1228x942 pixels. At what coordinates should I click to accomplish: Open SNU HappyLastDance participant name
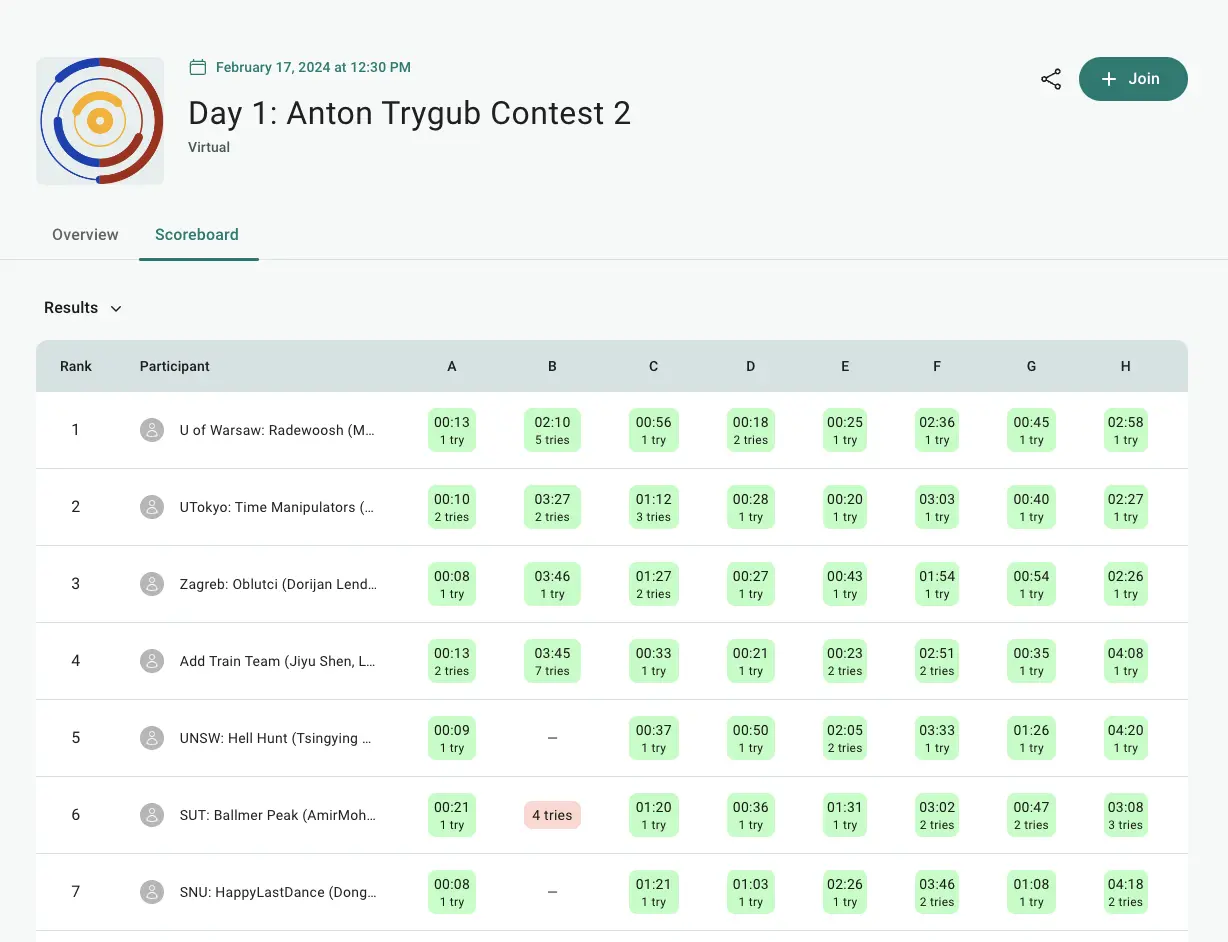[x=277, y=892]
